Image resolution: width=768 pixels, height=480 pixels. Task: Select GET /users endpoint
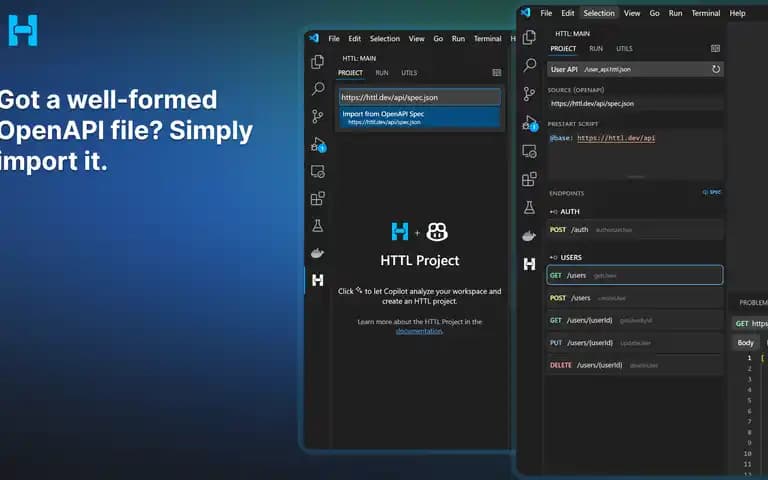[x=635, y=275]
